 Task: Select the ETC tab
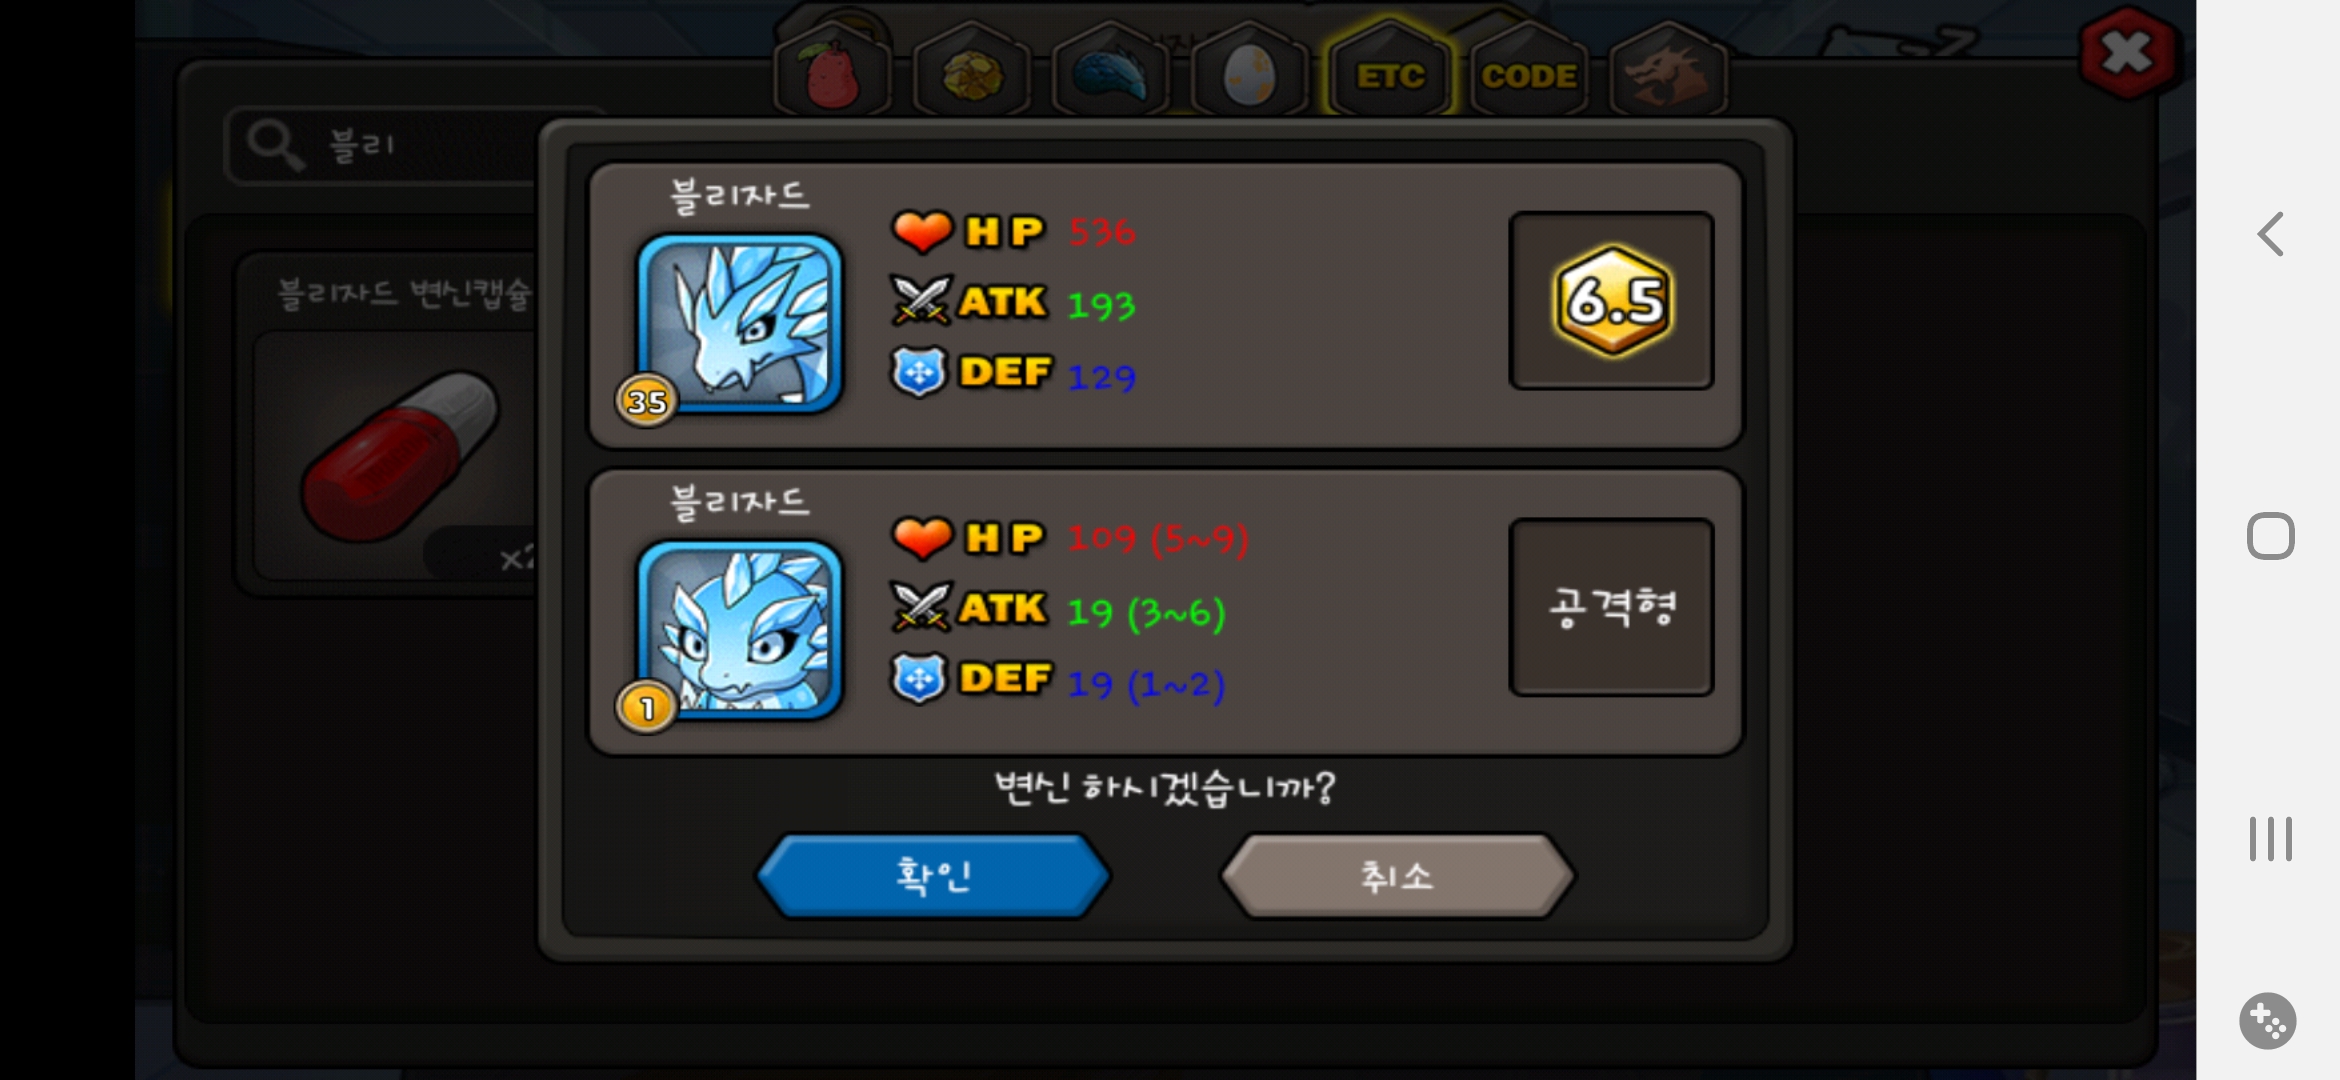pyautogui.click(x=1389, y=72)
